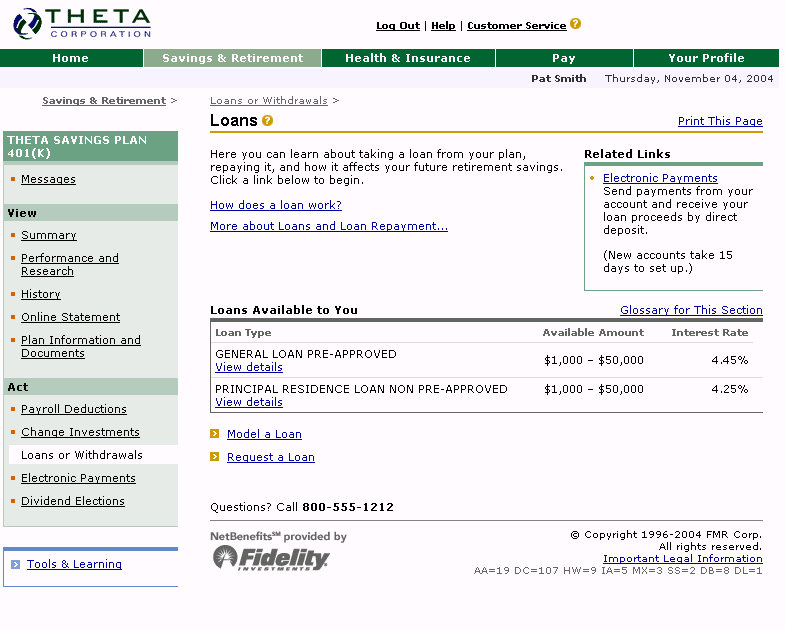Open Performance and Research link
The height and width of the screenshot is (631, 785).
coord(70,264)
